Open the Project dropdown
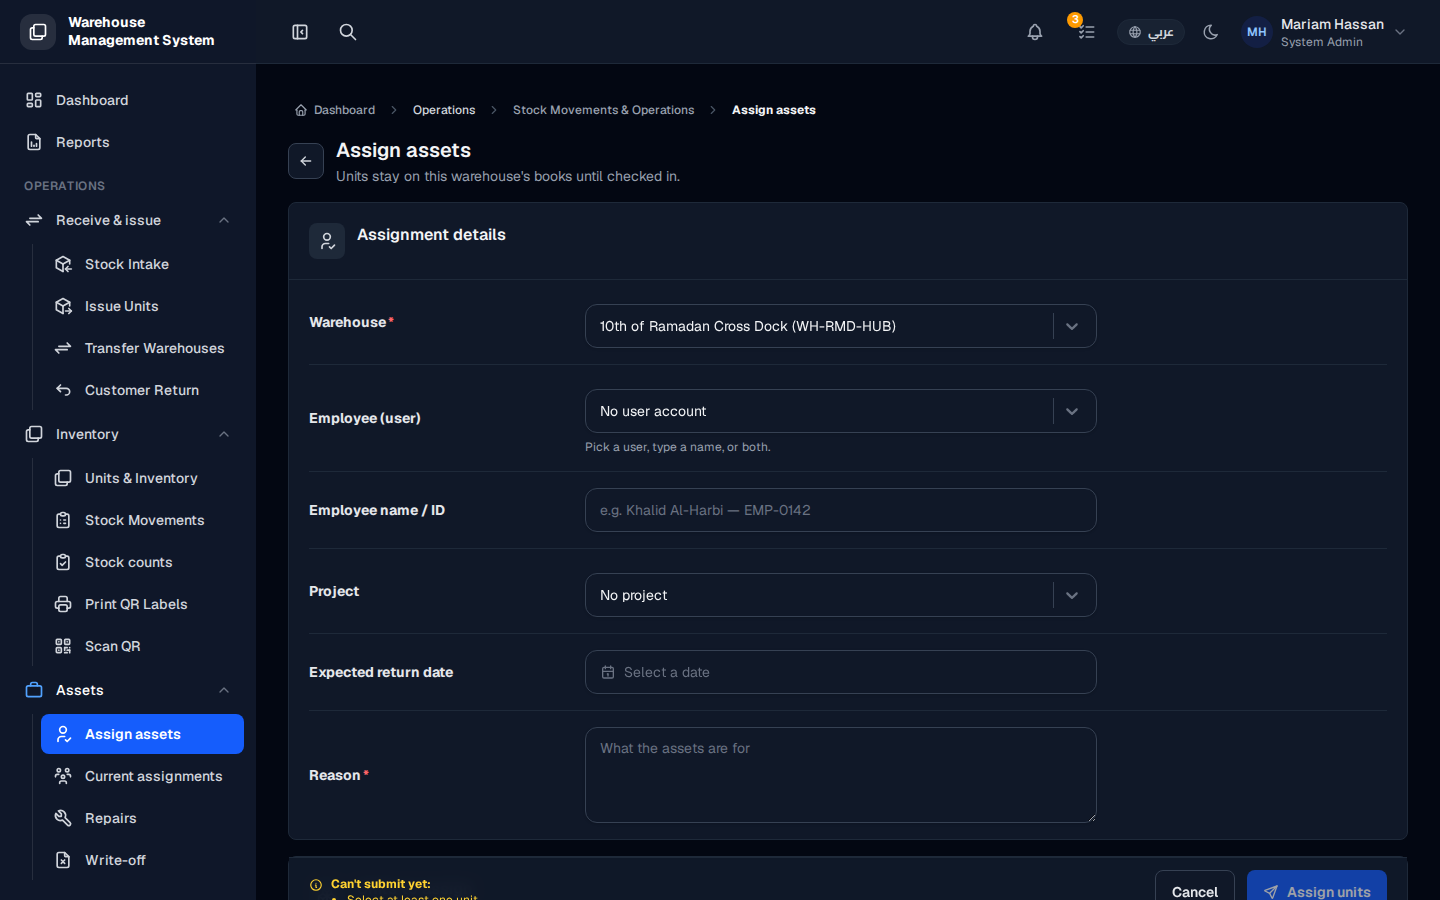This screenshot has height=900, width=1440. pyautogui.click(x=841, y=595)
